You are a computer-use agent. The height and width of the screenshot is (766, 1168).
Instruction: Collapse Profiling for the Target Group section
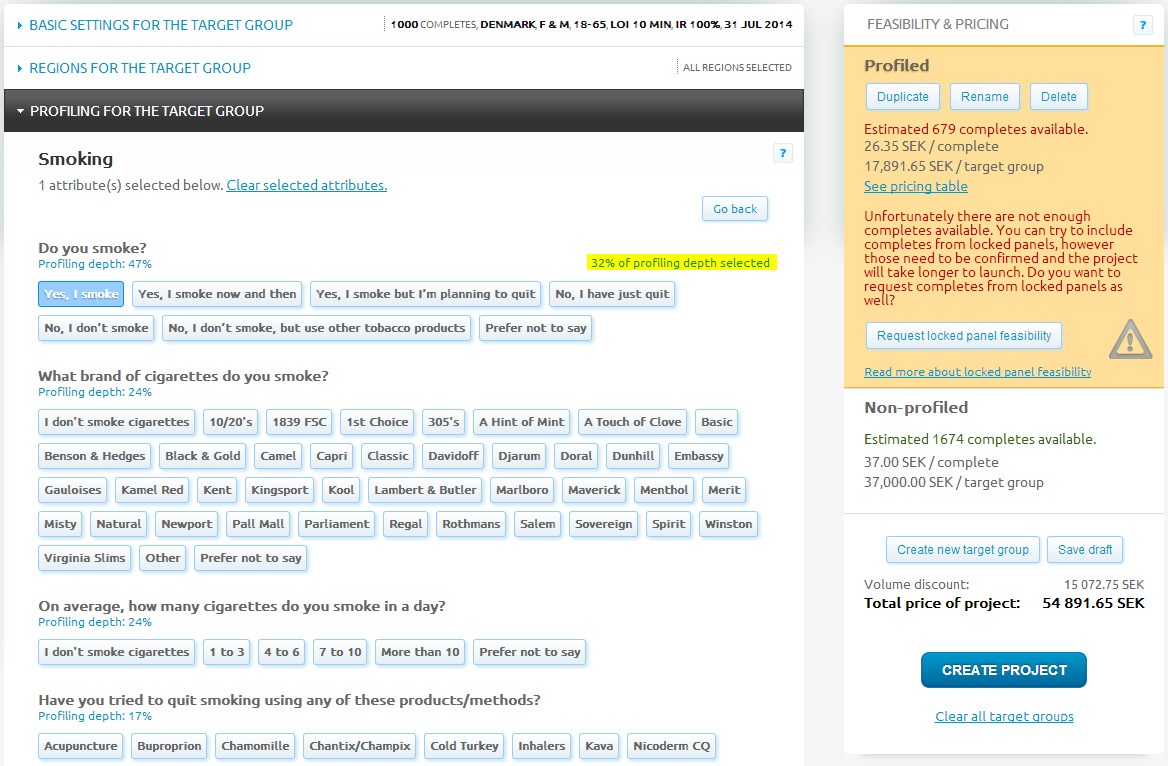[146, 111]
